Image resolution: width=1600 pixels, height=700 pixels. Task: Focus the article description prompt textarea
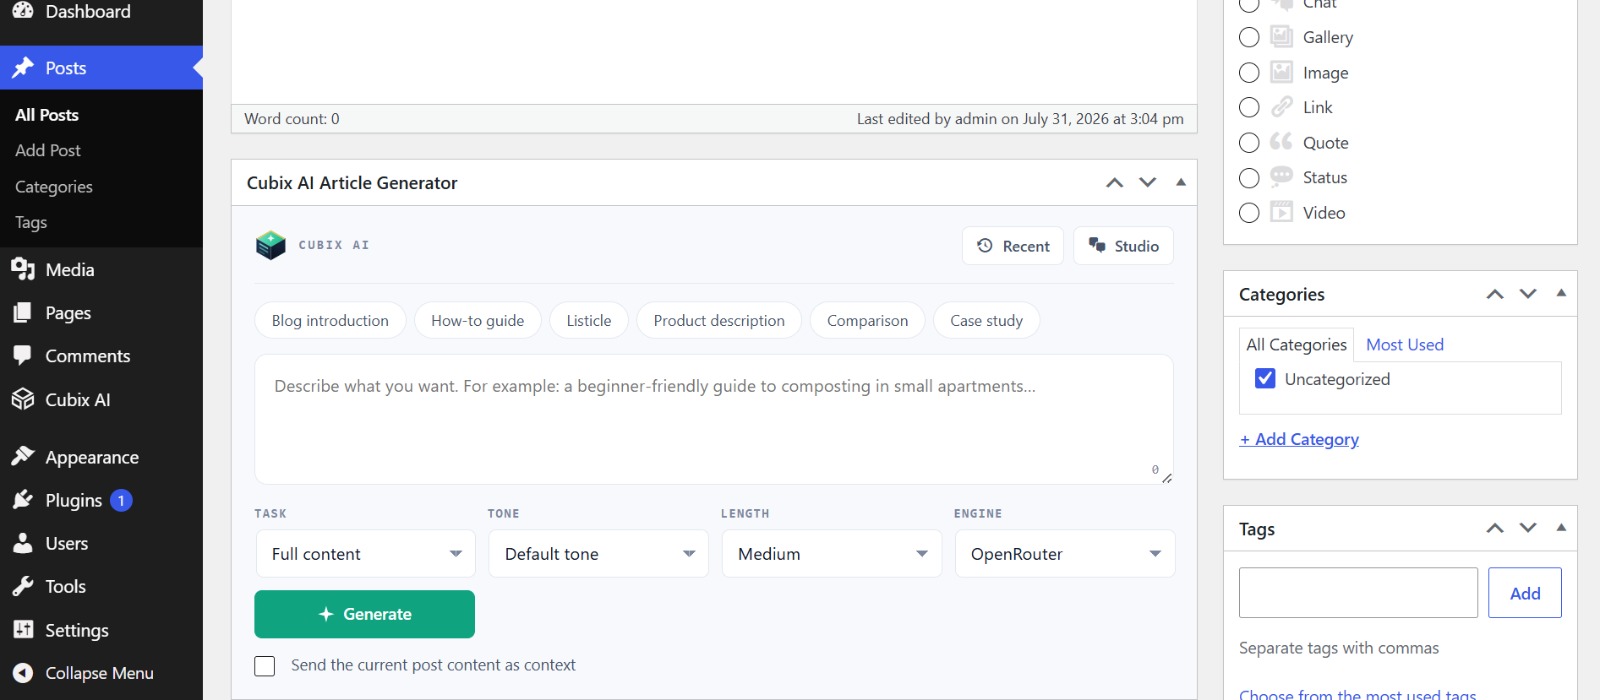[714, 419]
